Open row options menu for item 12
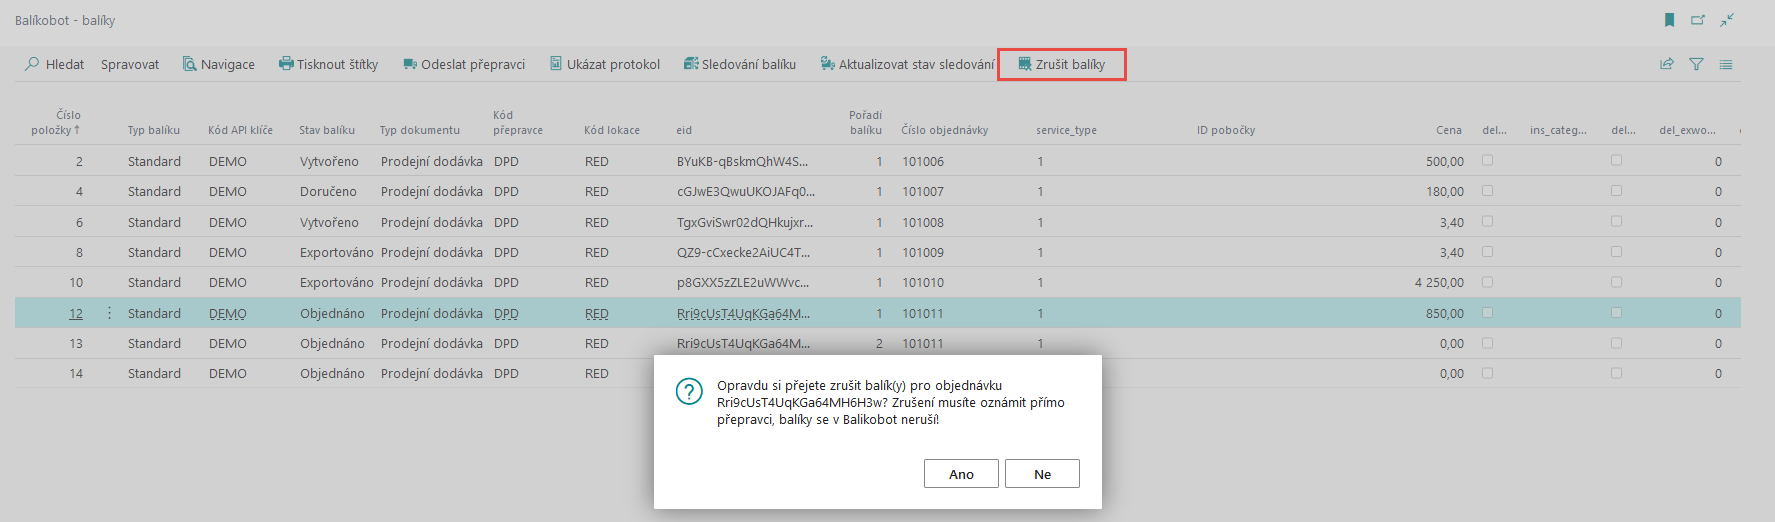Screen dimensions: 1775x522 109,313
